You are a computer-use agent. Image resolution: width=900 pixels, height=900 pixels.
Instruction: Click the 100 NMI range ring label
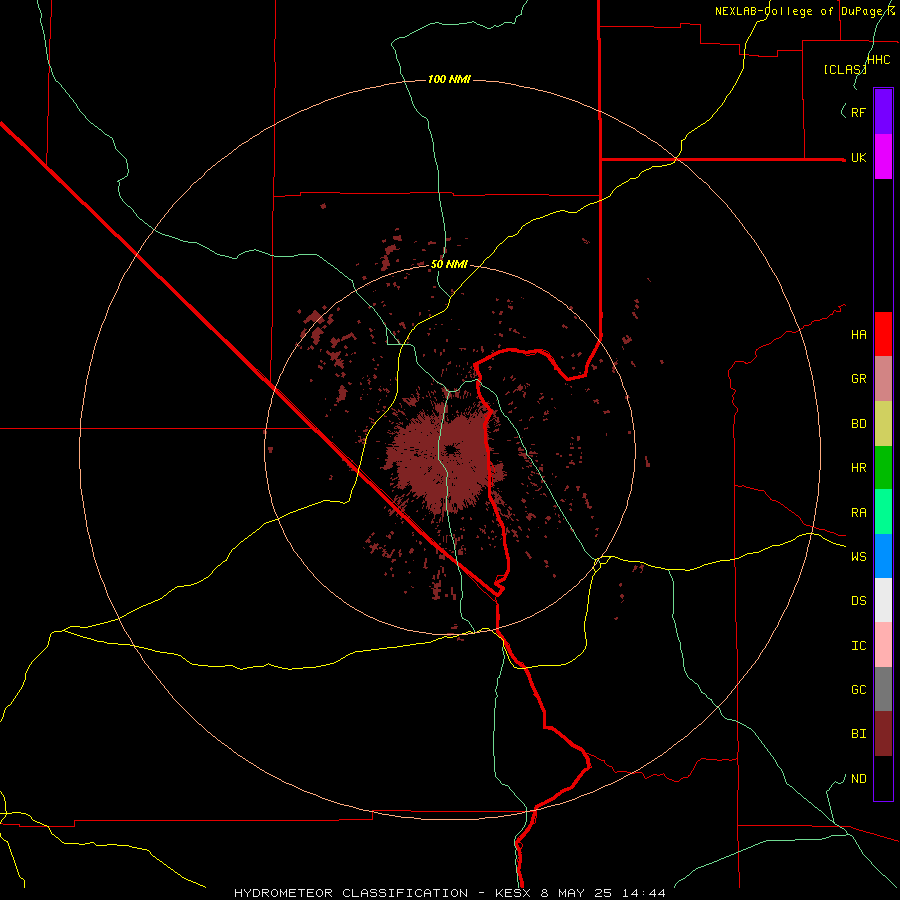pos(449,79)
